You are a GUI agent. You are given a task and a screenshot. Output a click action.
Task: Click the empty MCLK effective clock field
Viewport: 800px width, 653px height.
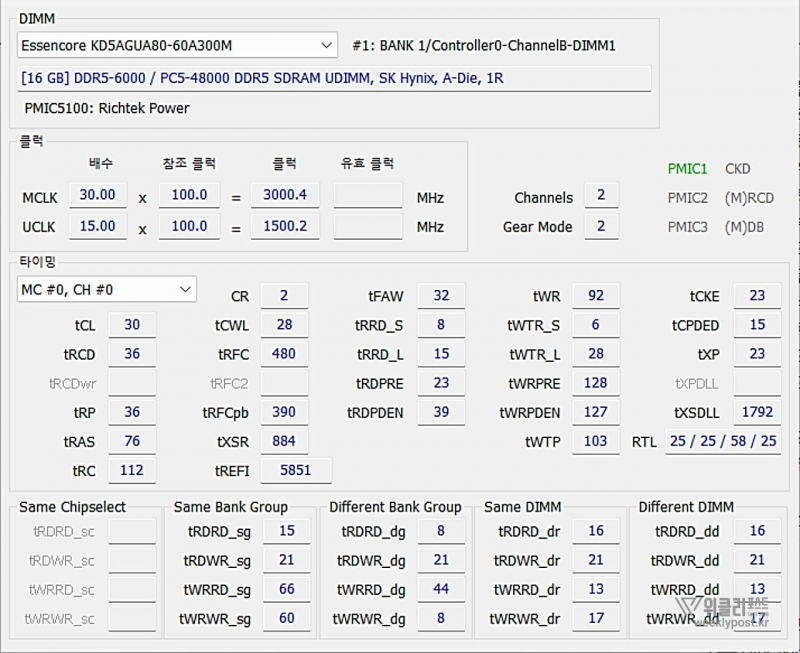click(x=368, y=195)
